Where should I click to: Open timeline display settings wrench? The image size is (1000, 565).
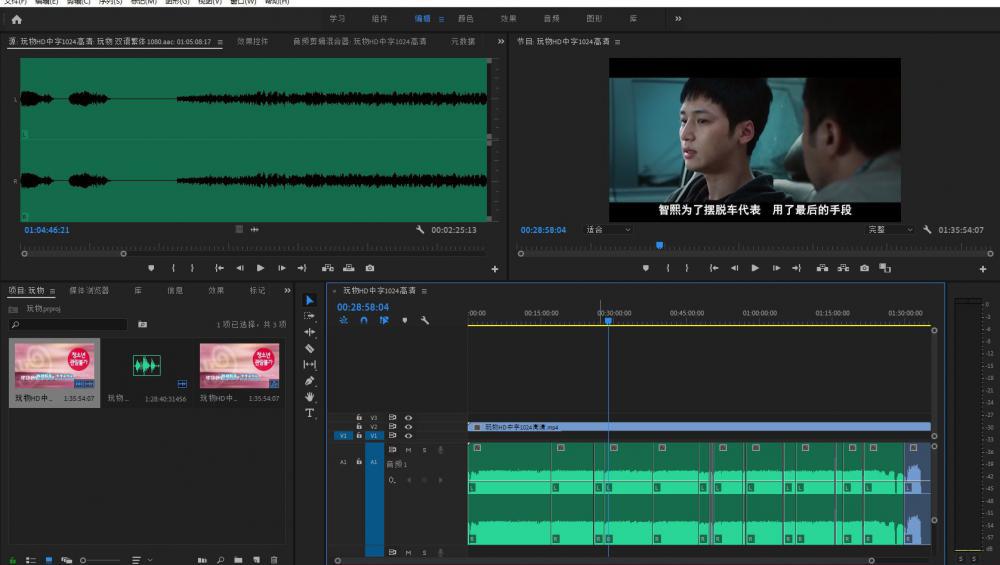(x=425, y=320)
